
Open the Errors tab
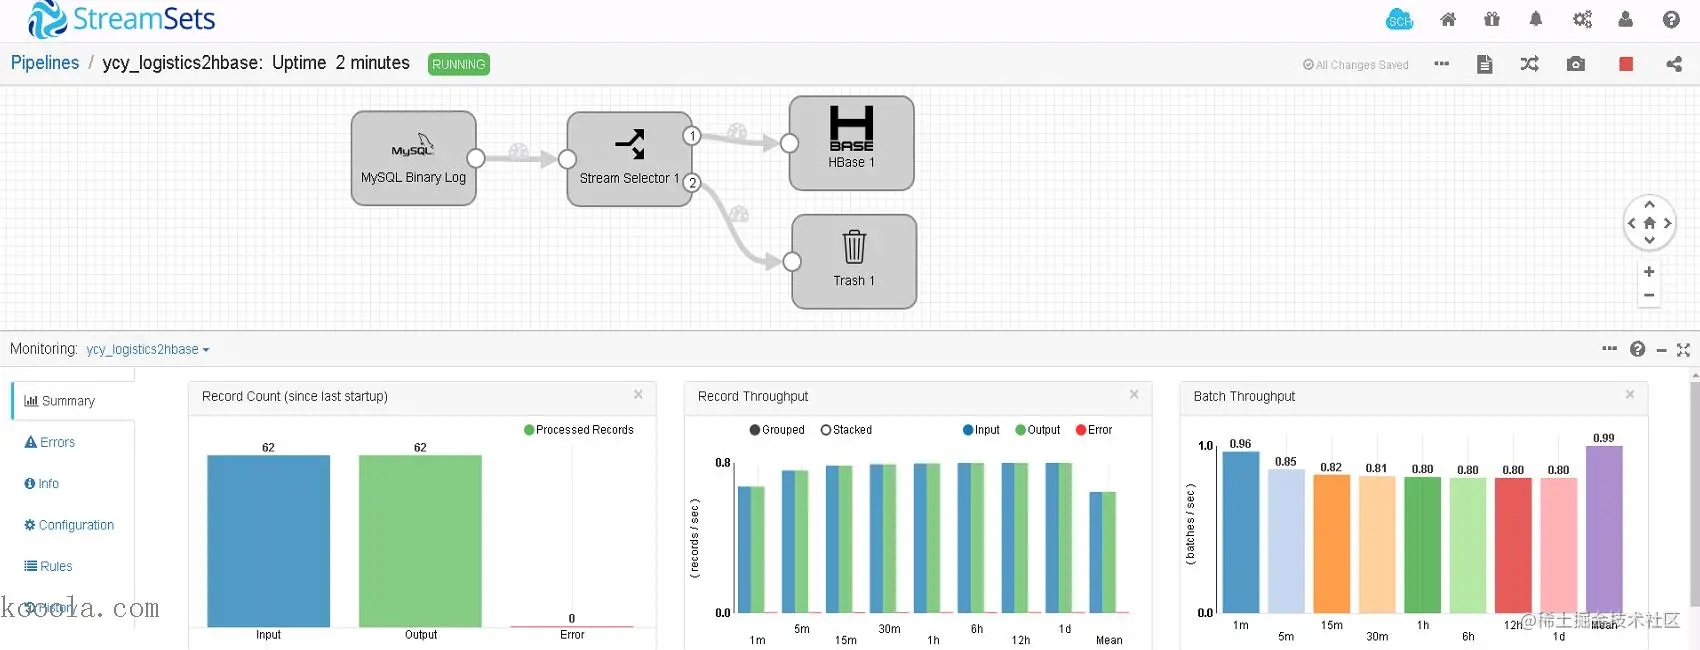[50, 442]
